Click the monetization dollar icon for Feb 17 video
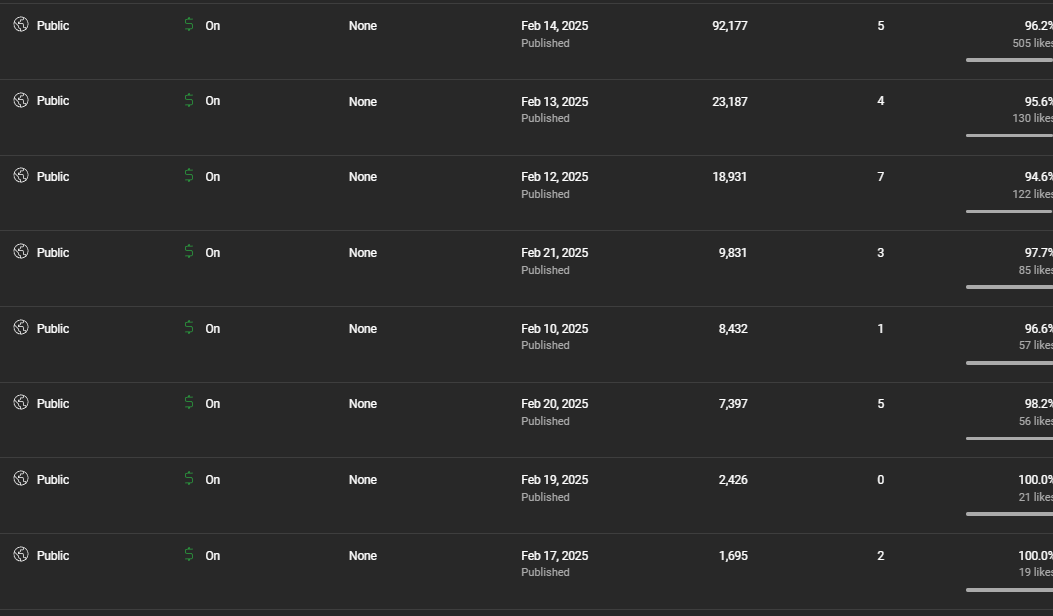This screenshot has width=1053, height=616. pos(189,555)
